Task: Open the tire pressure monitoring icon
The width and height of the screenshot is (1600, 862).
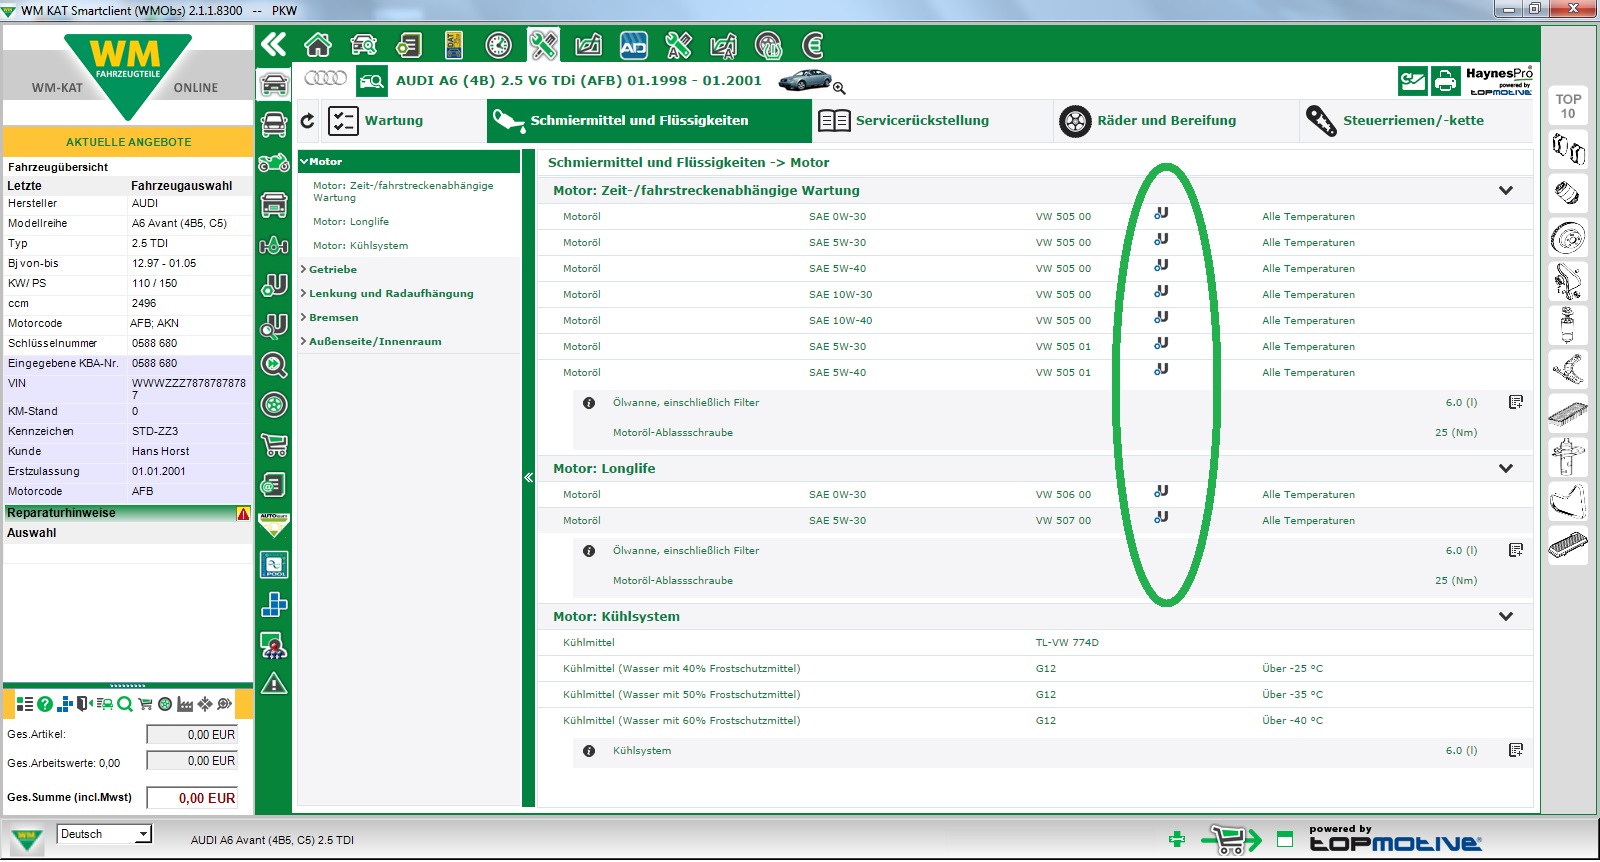Action: 768,45
